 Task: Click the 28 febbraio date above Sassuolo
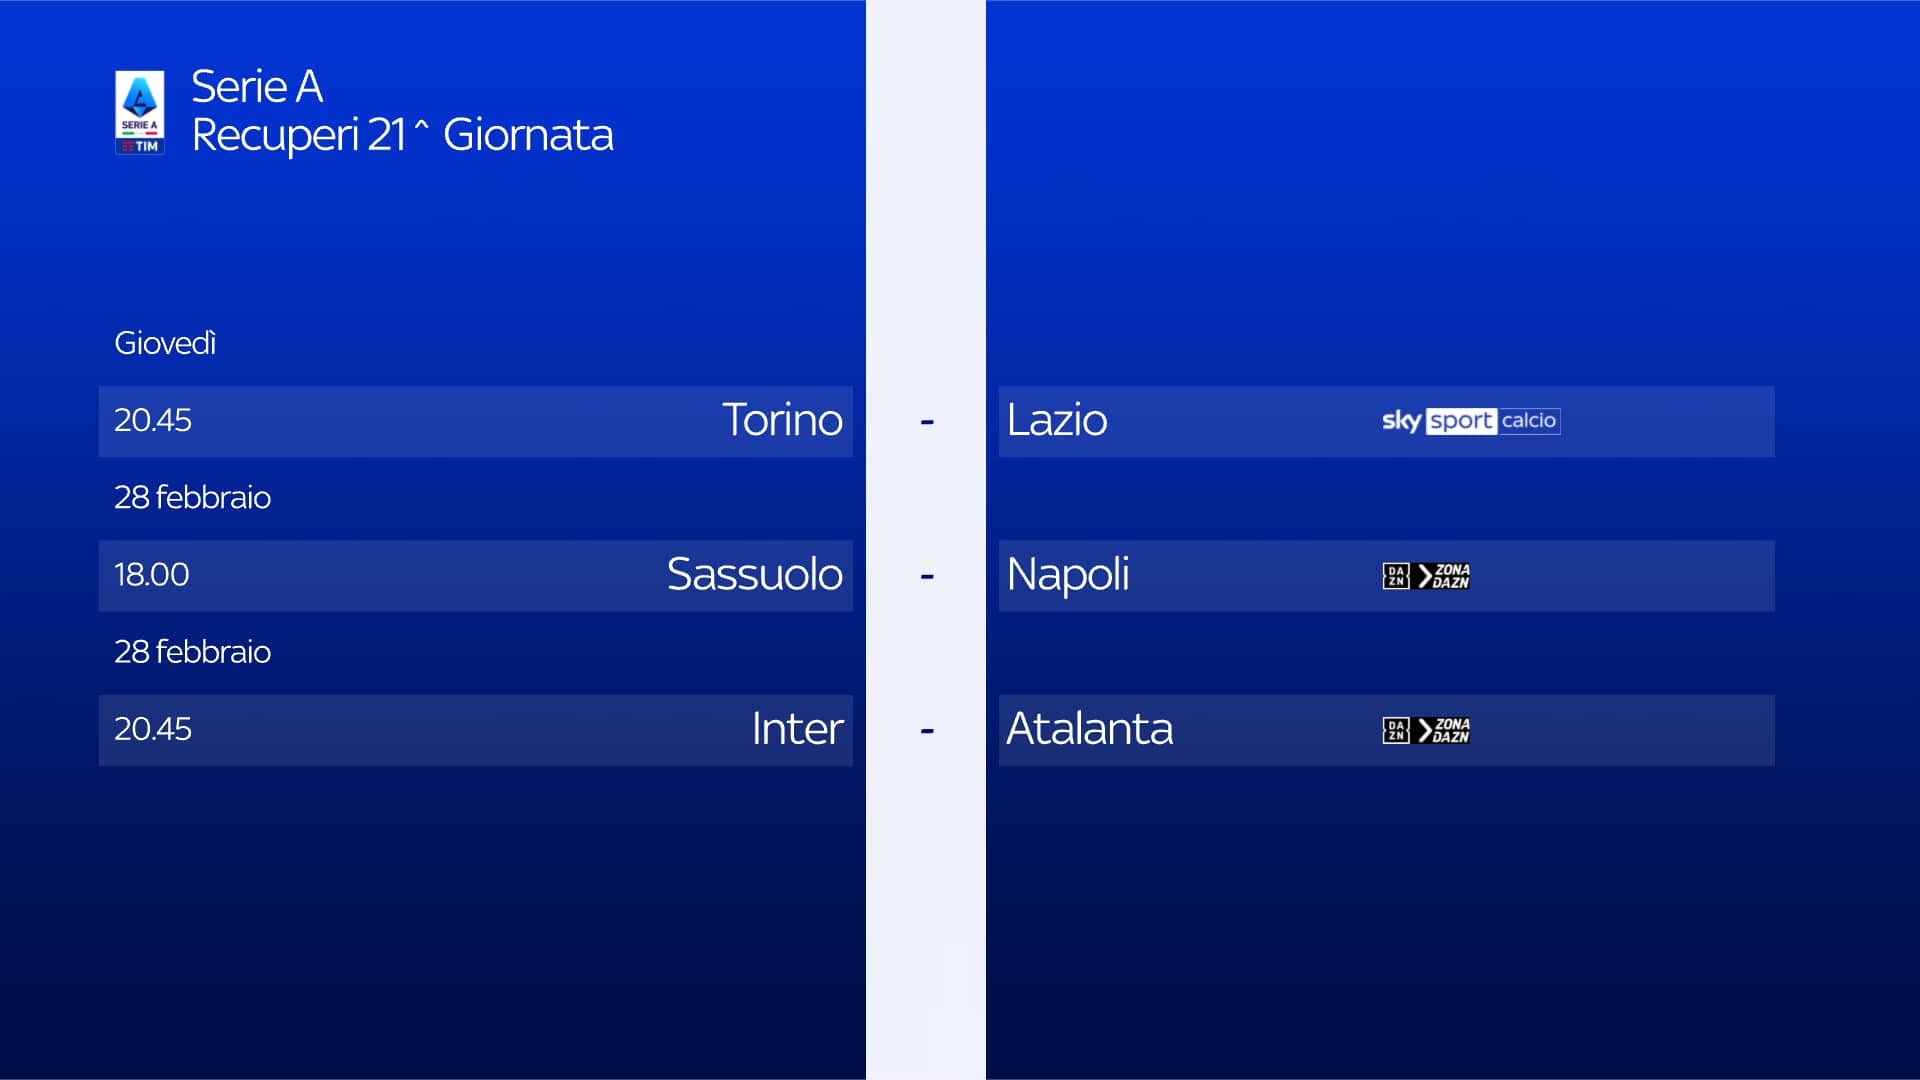pos(192,497)
